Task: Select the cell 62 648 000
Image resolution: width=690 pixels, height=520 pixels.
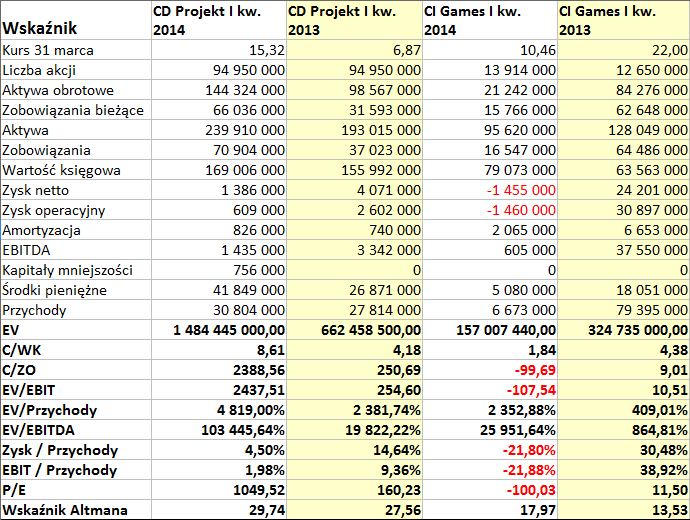Action: 624,110
